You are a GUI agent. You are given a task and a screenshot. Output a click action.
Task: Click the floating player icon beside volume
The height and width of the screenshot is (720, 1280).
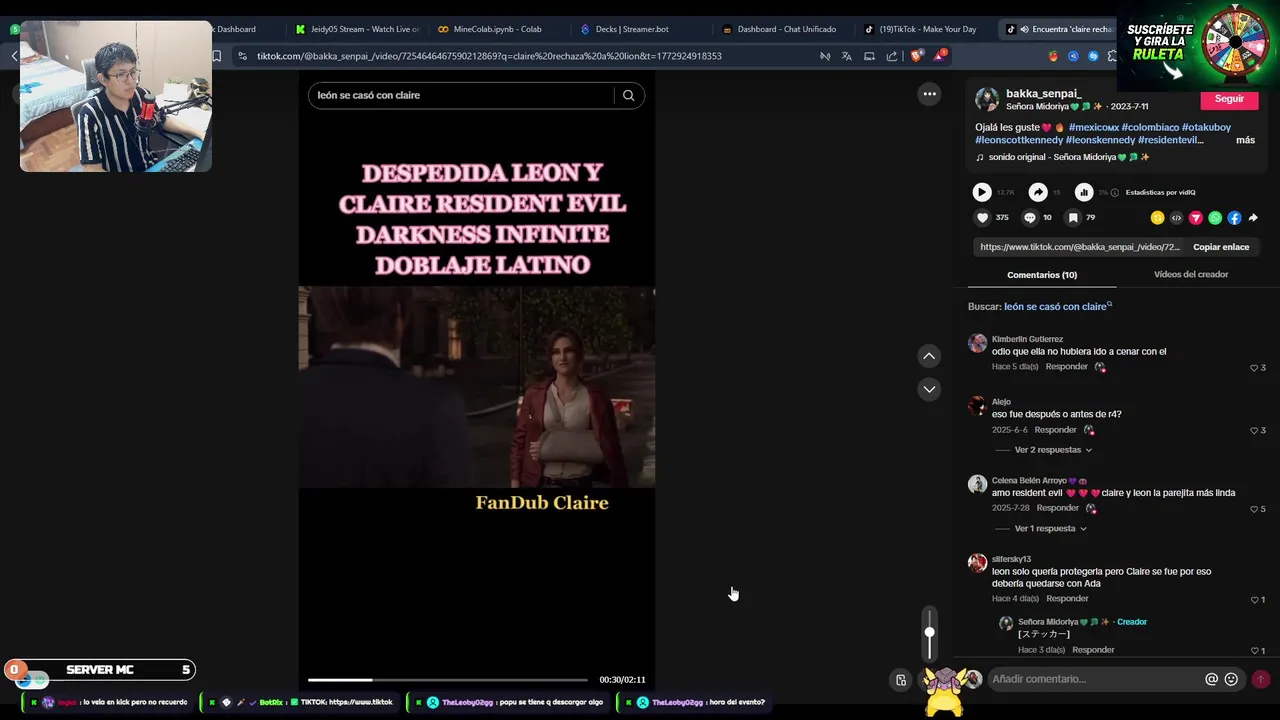[901, 680]
